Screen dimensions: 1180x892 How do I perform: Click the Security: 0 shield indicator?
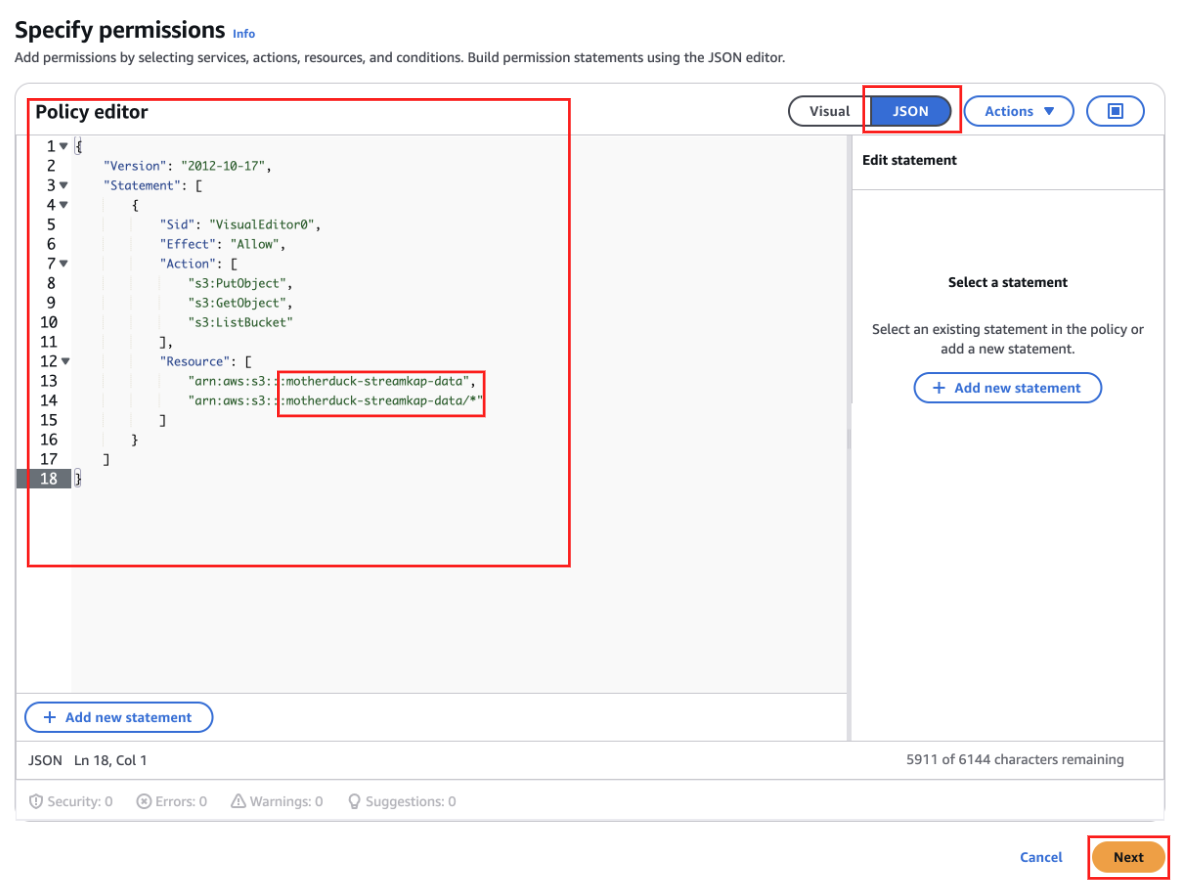[x=71, y=802]
